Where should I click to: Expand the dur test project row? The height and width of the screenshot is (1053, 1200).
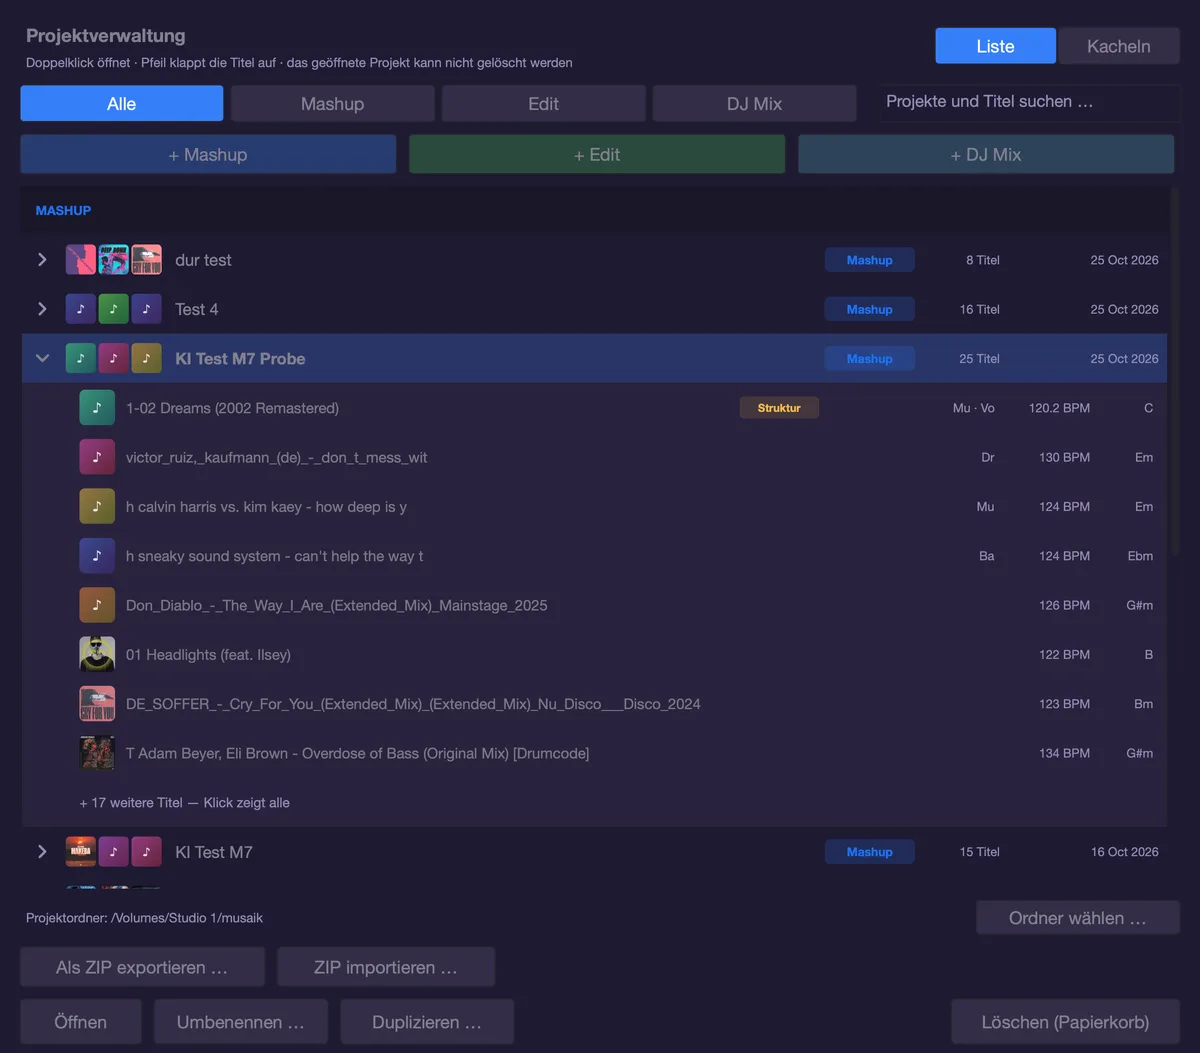click(x=42, y=260)
